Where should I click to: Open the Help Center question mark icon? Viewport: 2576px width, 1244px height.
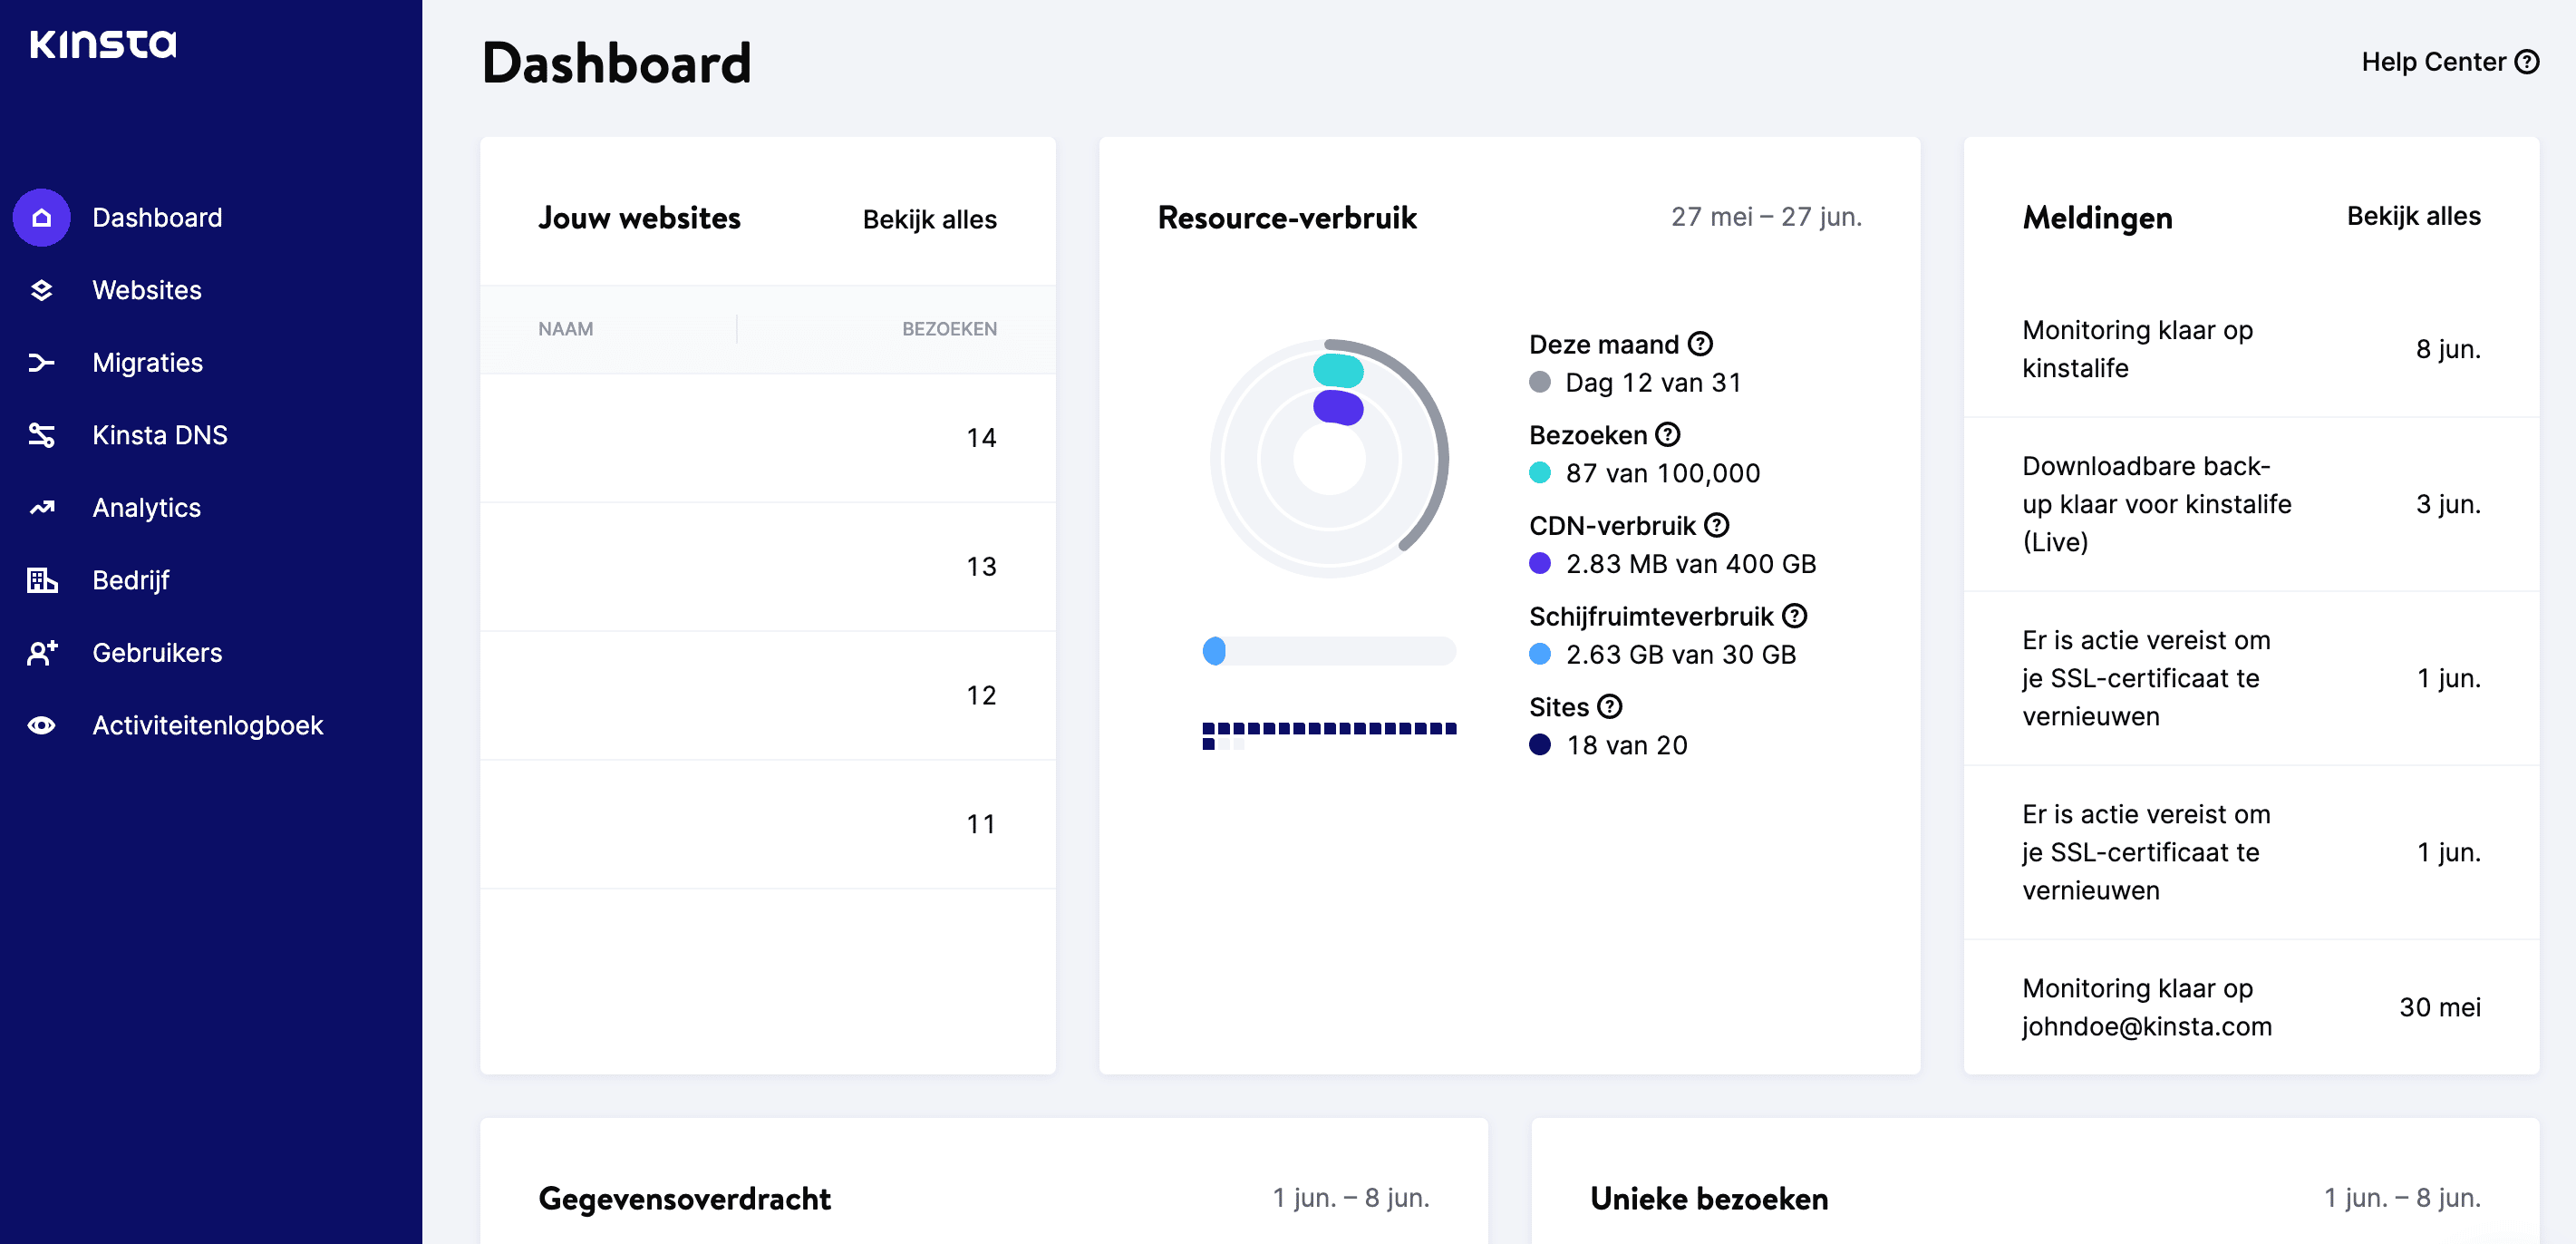(2529, 62)
